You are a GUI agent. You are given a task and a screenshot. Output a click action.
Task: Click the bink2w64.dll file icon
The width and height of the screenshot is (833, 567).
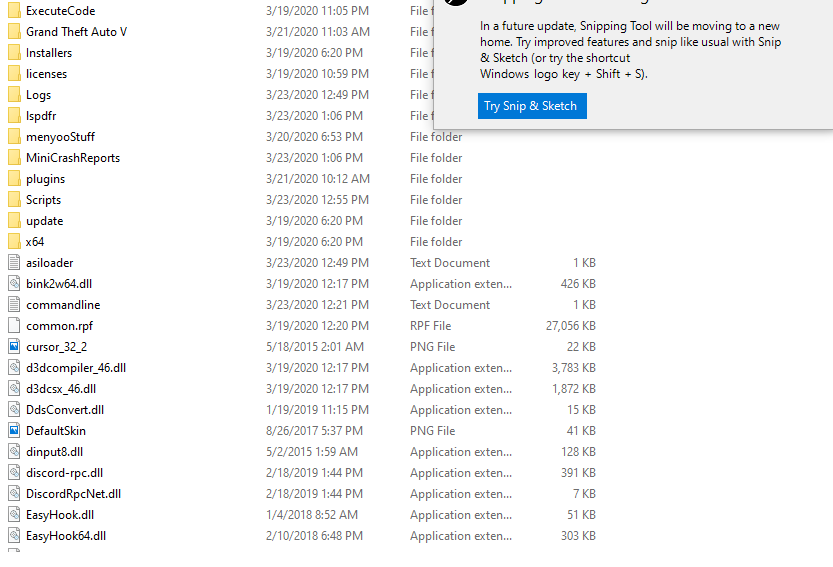13,284
